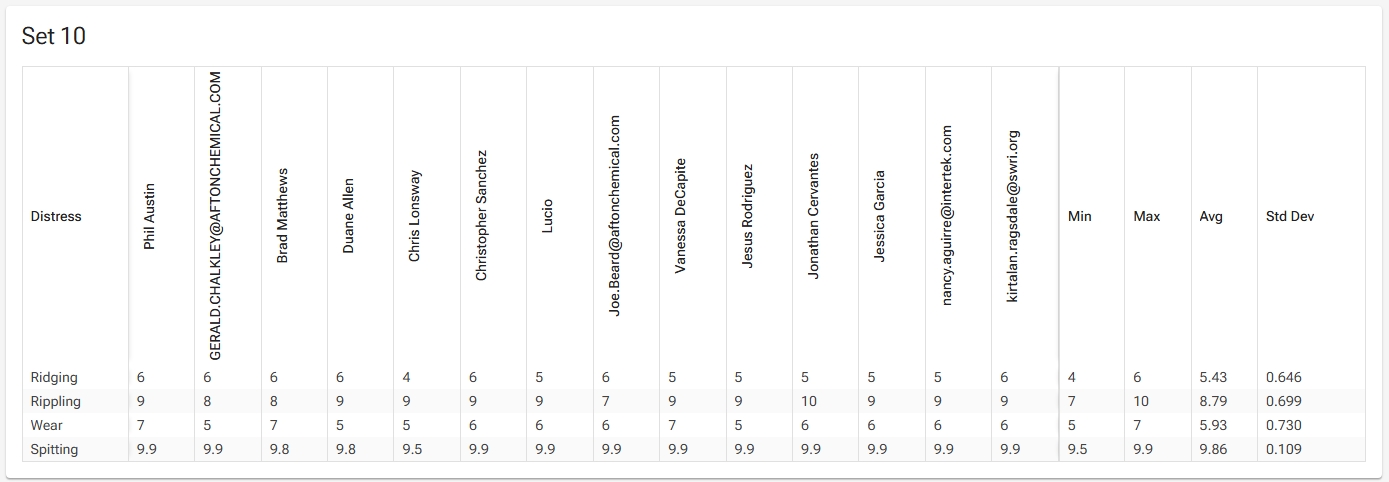1389x482 pixels.
Task: Click the Ridging row label
Action: tap(54, 377)
